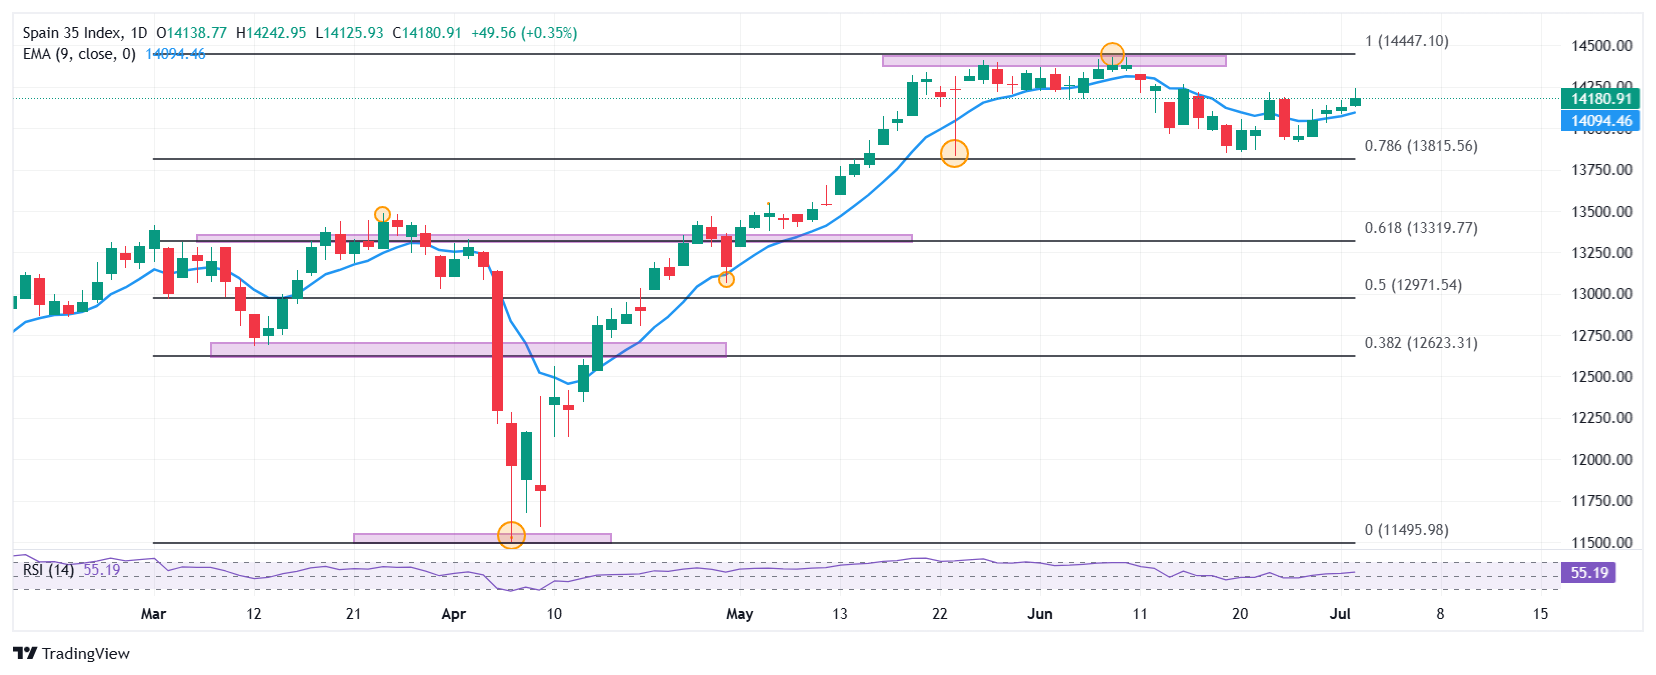Click the 0.5 (12971.54) Fibonacci label
The height and width of the screenshot is (675, 1656).
coord(1413,285)
